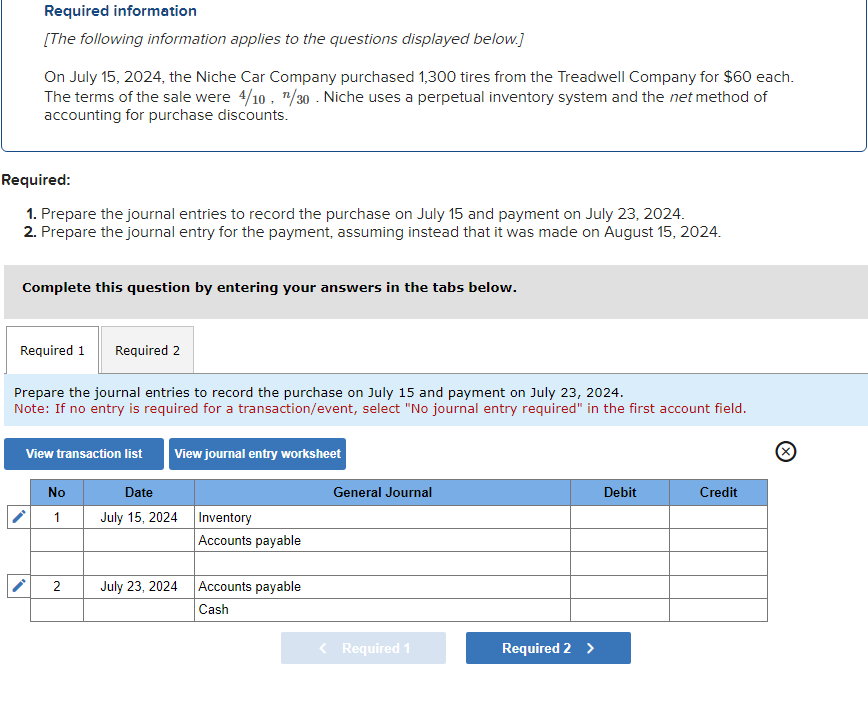The width and height of the screenshot is (868, 721).
Task: Select the Required 1 tab
Action: click(52, 350)
